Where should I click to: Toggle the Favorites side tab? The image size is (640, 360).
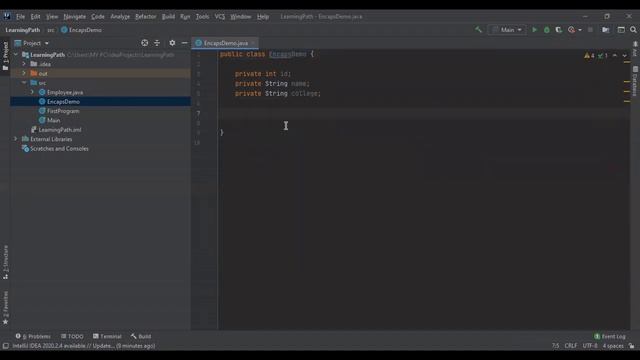coord(5,308)
